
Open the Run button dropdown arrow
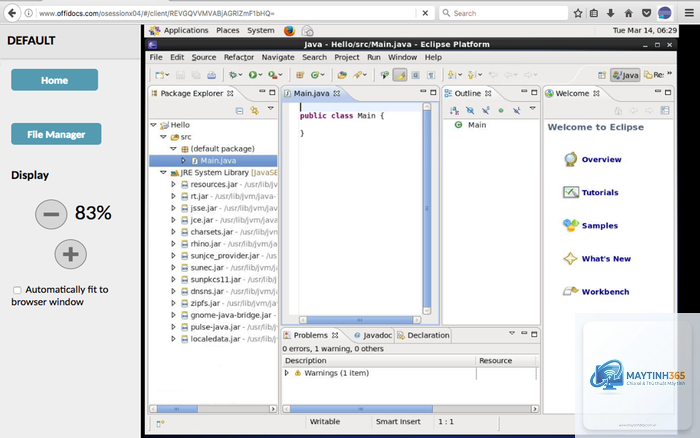coord(260,75)
